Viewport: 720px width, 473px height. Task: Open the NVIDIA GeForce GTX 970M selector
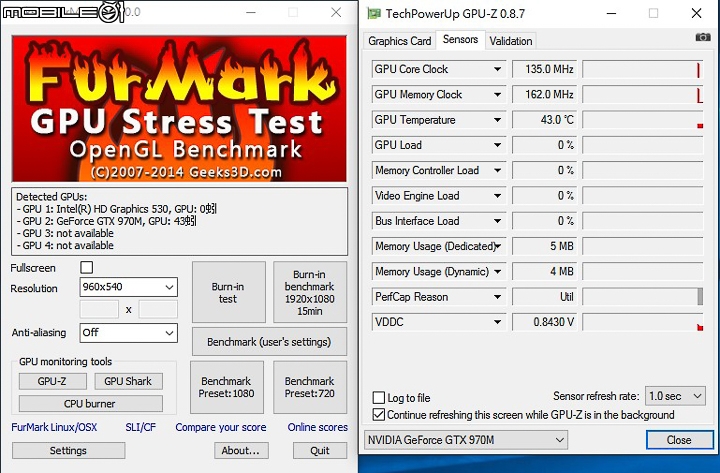coord(466,440)
